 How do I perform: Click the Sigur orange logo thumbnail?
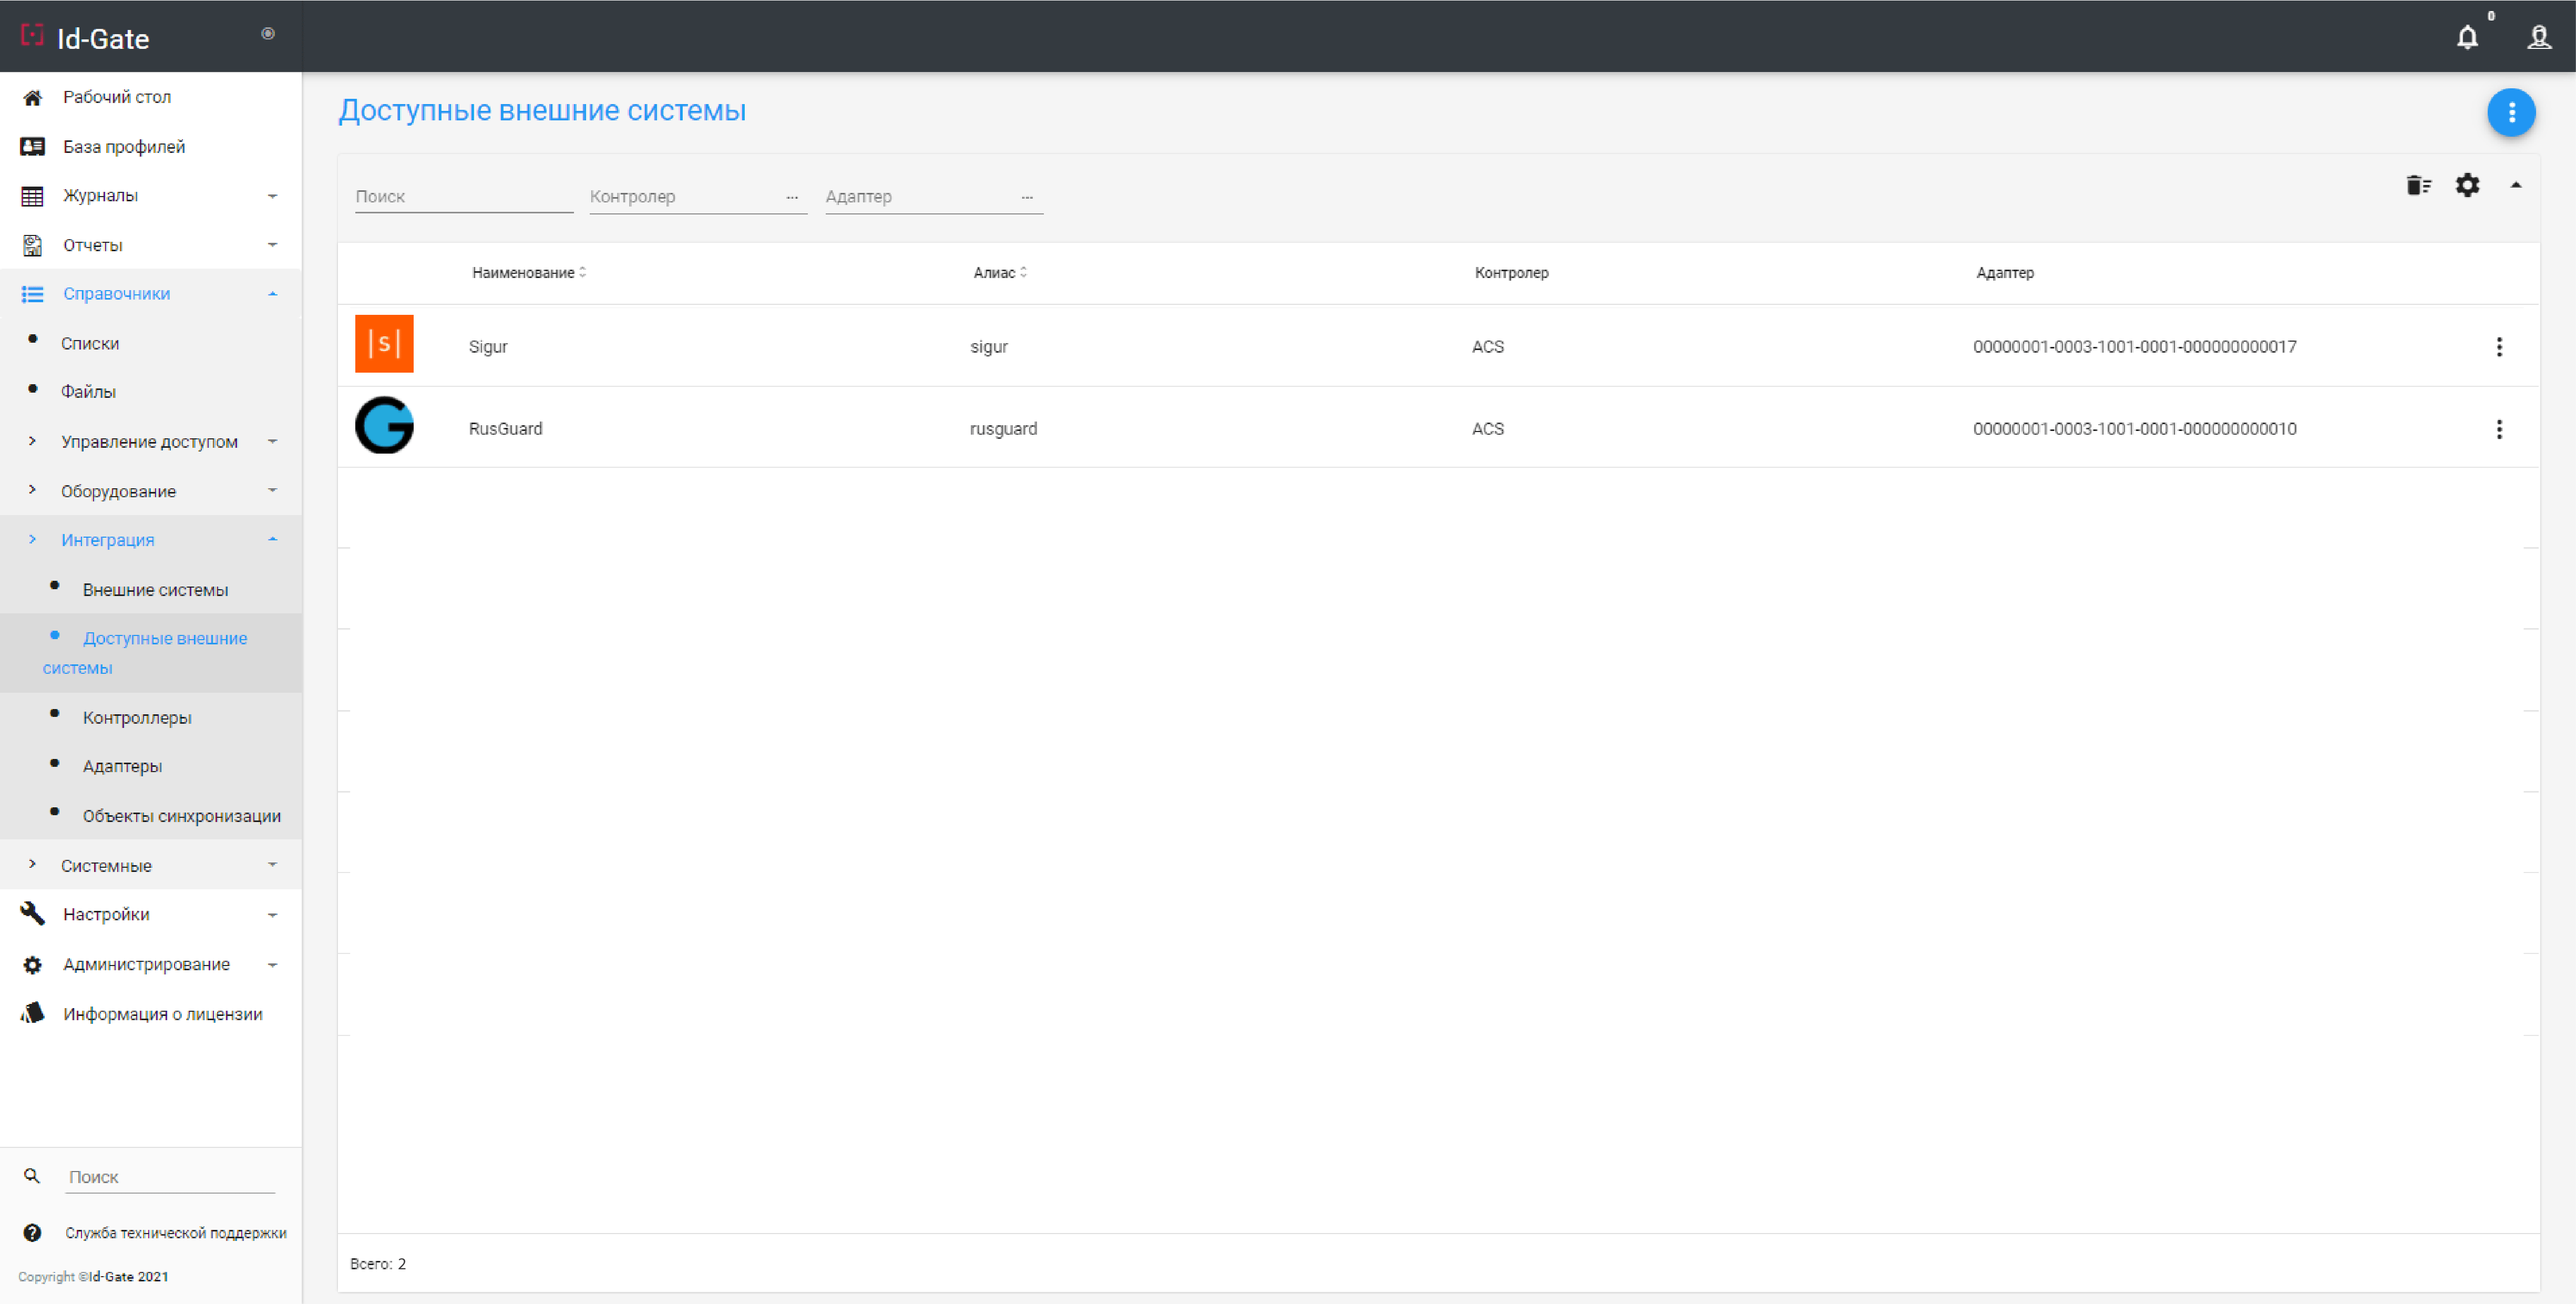point(384,344)
